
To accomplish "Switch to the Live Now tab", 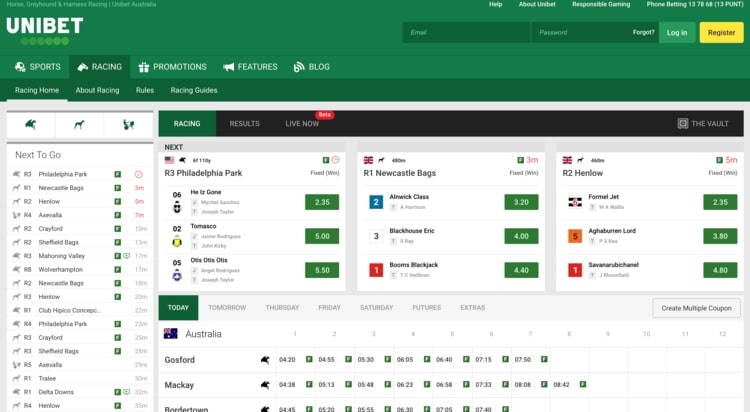I will (302, 123).
